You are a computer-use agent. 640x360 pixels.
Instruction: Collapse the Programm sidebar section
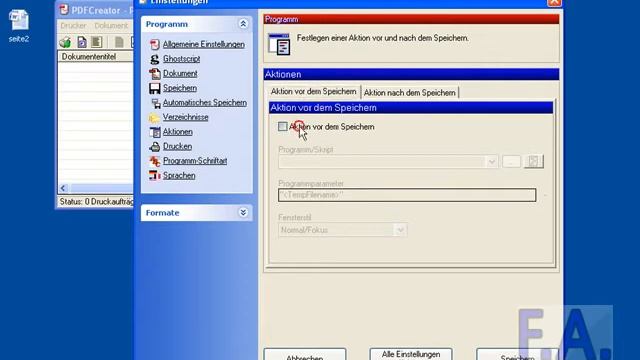click(243, 24)
